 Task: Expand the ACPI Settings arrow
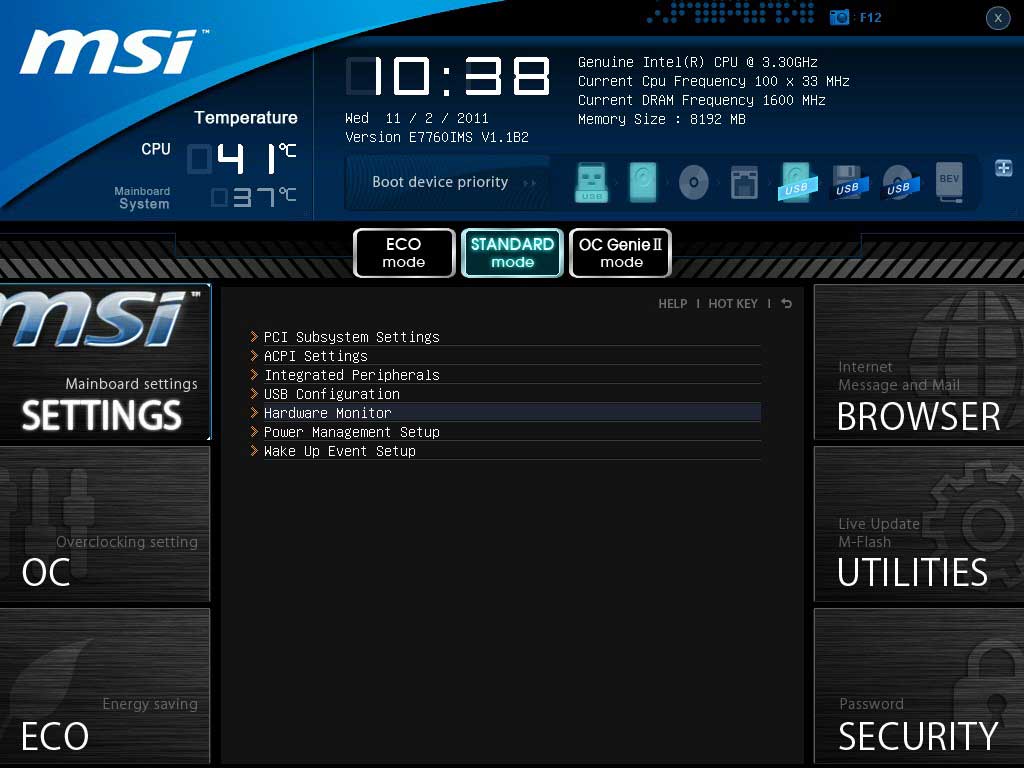[x=255, y=355]
